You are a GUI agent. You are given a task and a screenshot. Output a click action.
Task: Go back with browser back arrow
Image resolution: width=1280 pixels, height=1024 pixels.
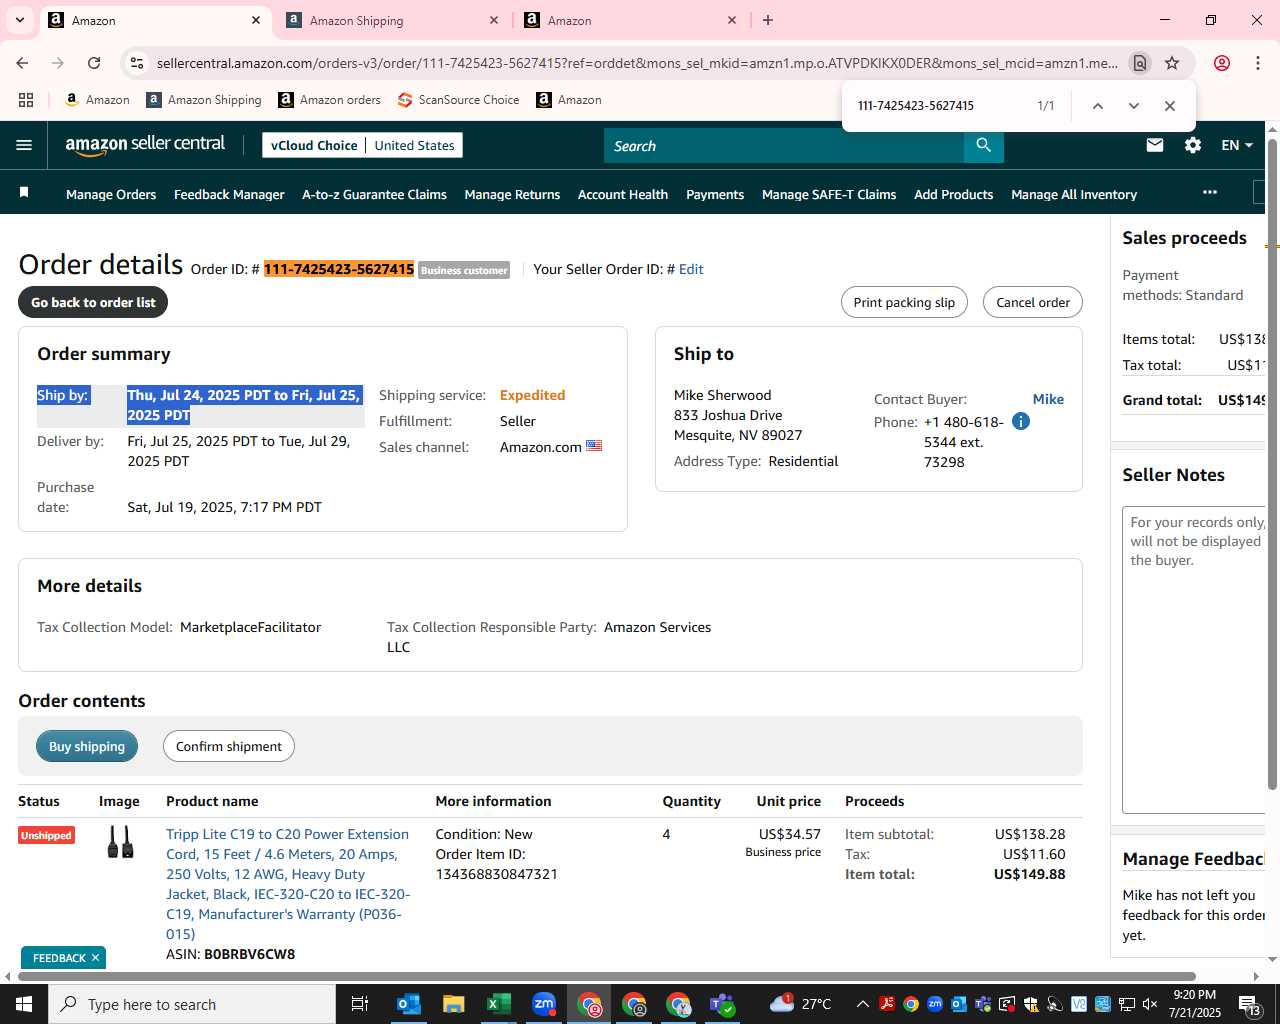tap(22, 63)
